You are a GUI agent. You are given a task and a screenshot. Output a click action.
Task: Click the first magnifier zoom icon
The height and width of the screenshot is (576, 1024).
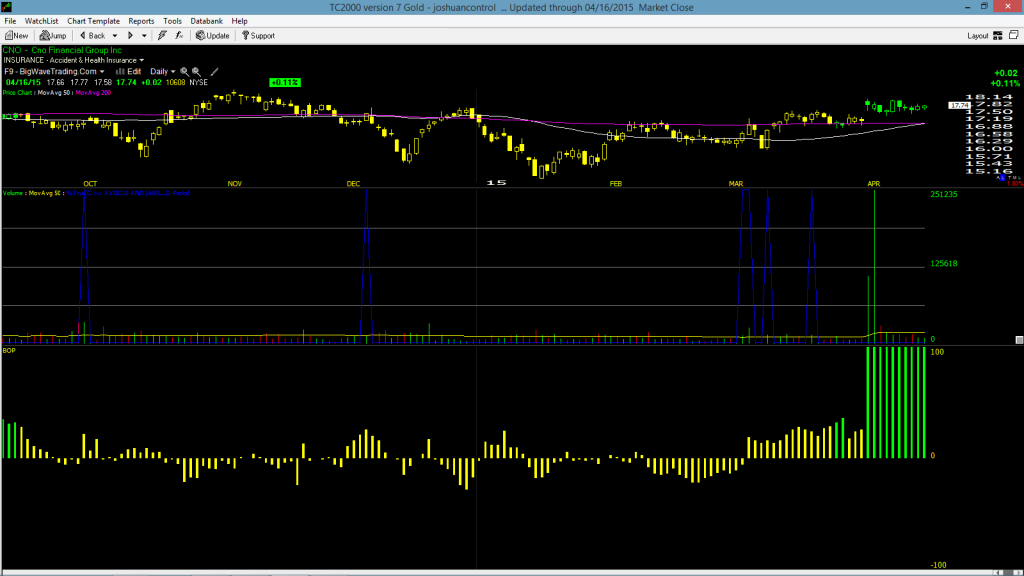point(184,72)
